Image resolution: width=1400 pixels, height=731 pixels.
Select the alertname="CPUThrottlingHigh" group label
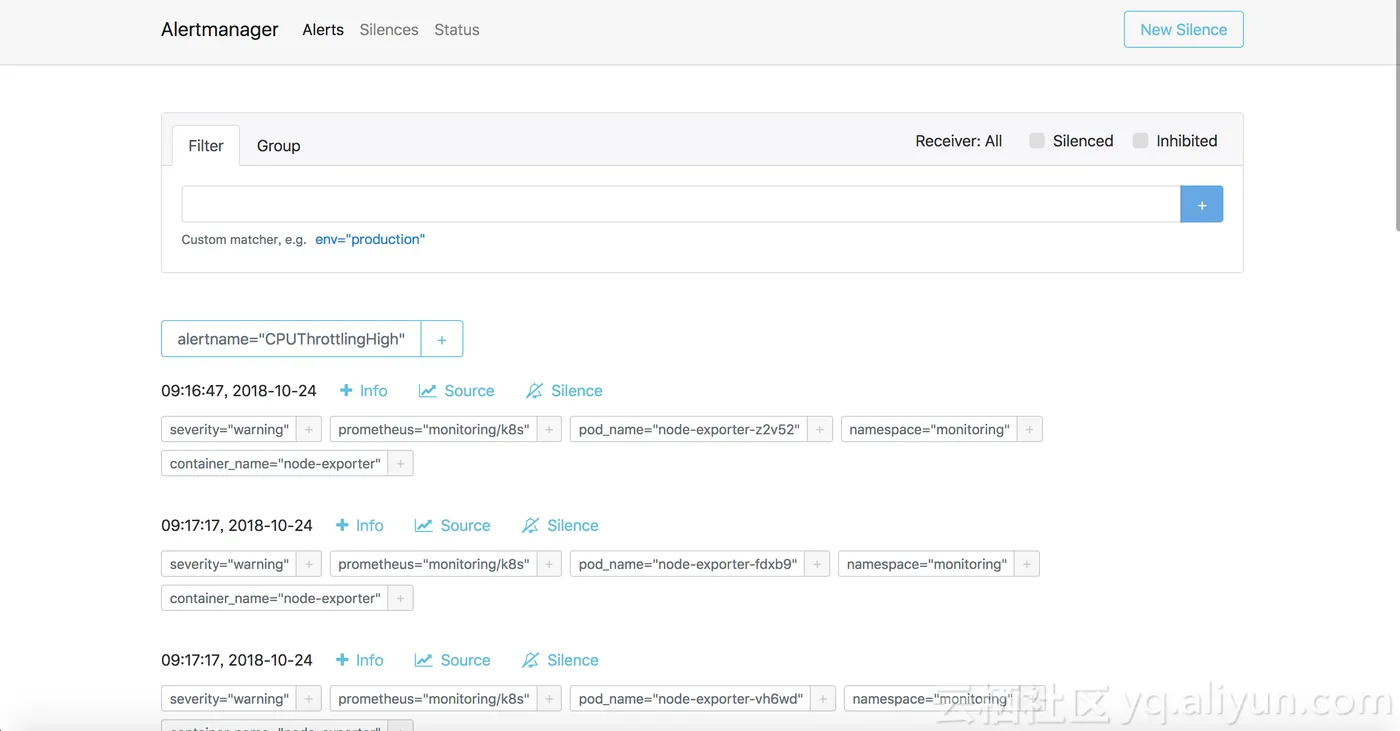pos(291,339)
